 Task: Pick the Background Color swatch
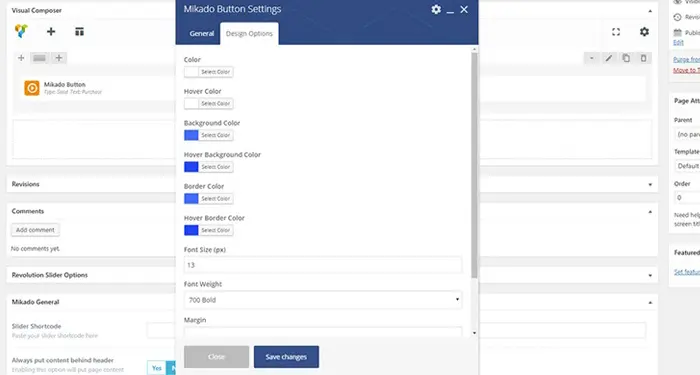[191, 135]
